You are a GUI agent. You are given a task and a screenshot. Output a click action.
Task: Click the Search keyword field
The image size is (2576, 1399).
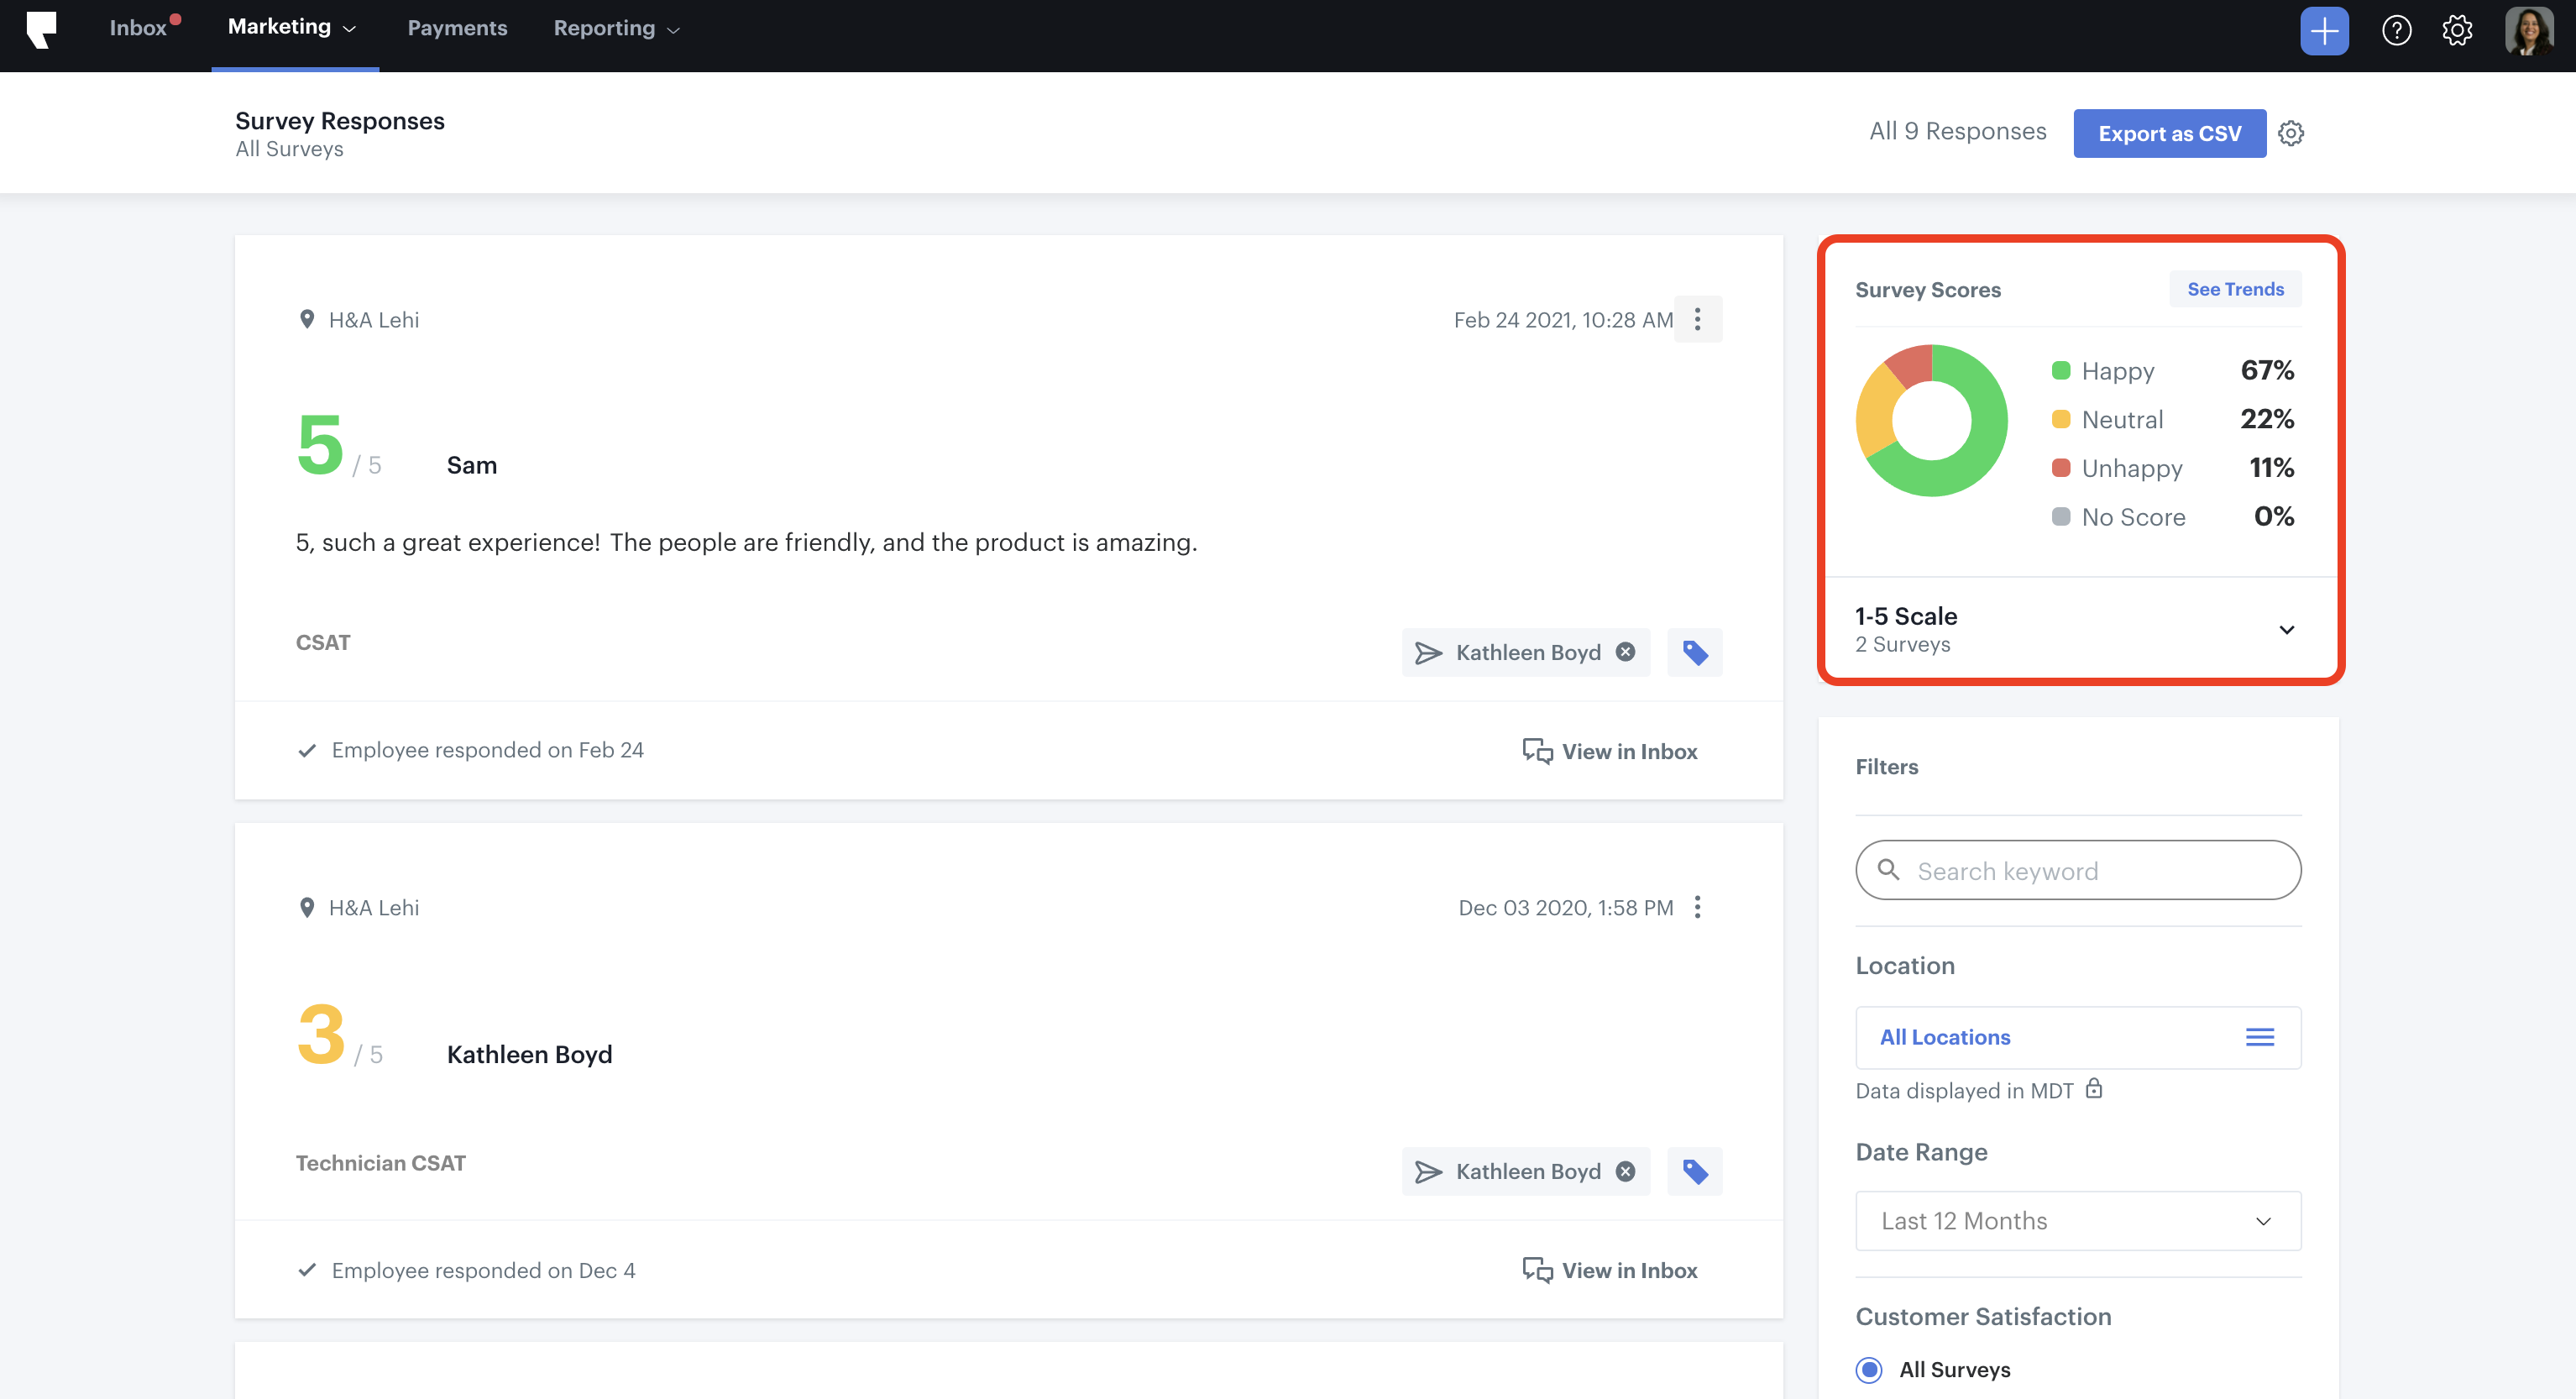coord(2077,870)
